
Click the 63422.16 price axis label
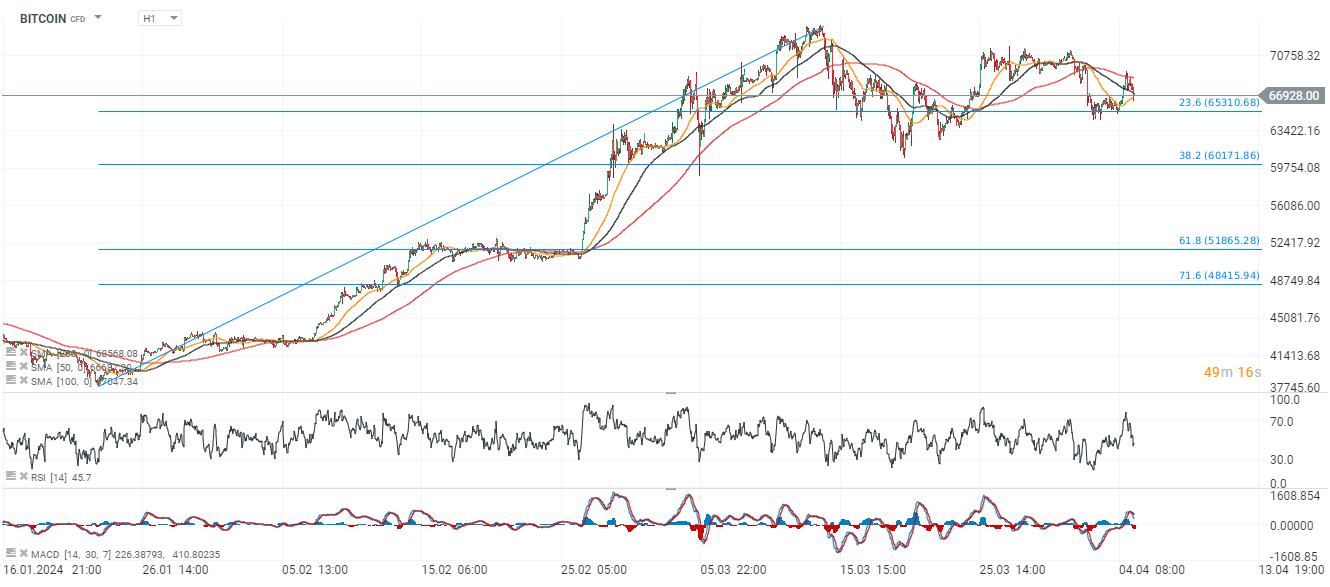pos(1295,131)
